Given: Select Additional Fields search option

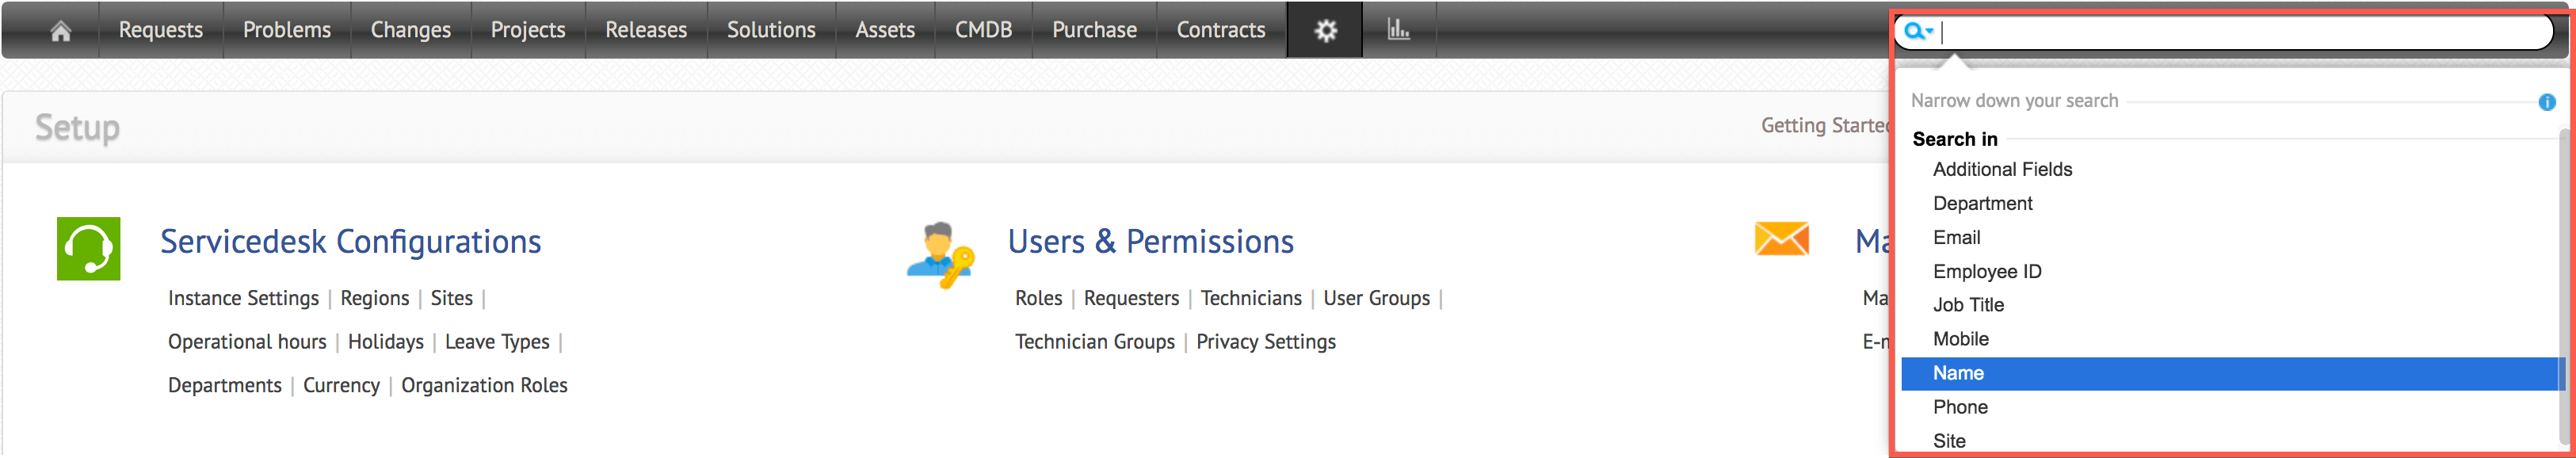Looking at the screenshot, I should (2002, 170).
